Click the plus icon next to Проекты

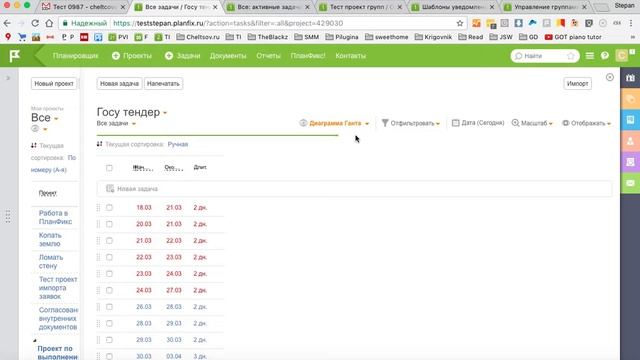coord(116,56)
